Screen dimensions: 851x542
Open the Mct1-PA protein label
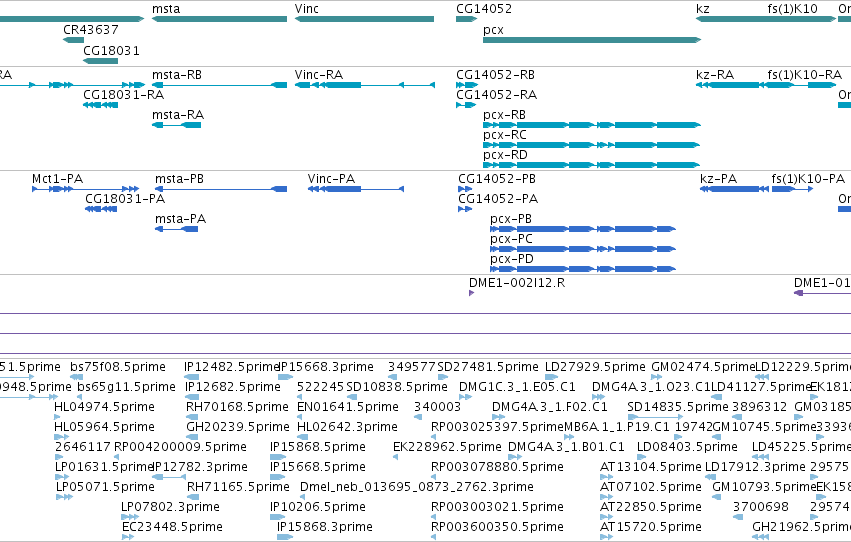[58, 179]
